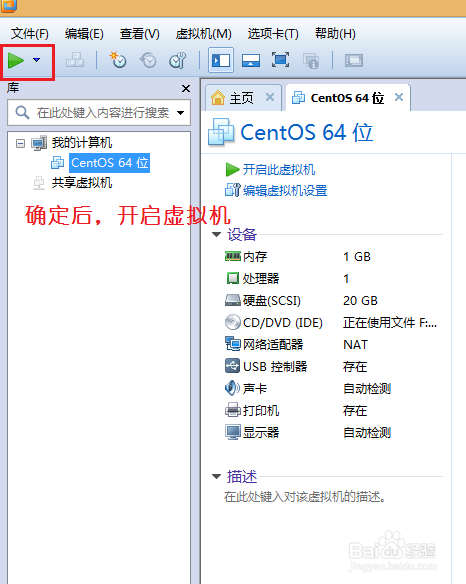Viewport: 466px width, 584px height.
Task: Click the green power on toolbar button
Action: [x=16, y=60]
